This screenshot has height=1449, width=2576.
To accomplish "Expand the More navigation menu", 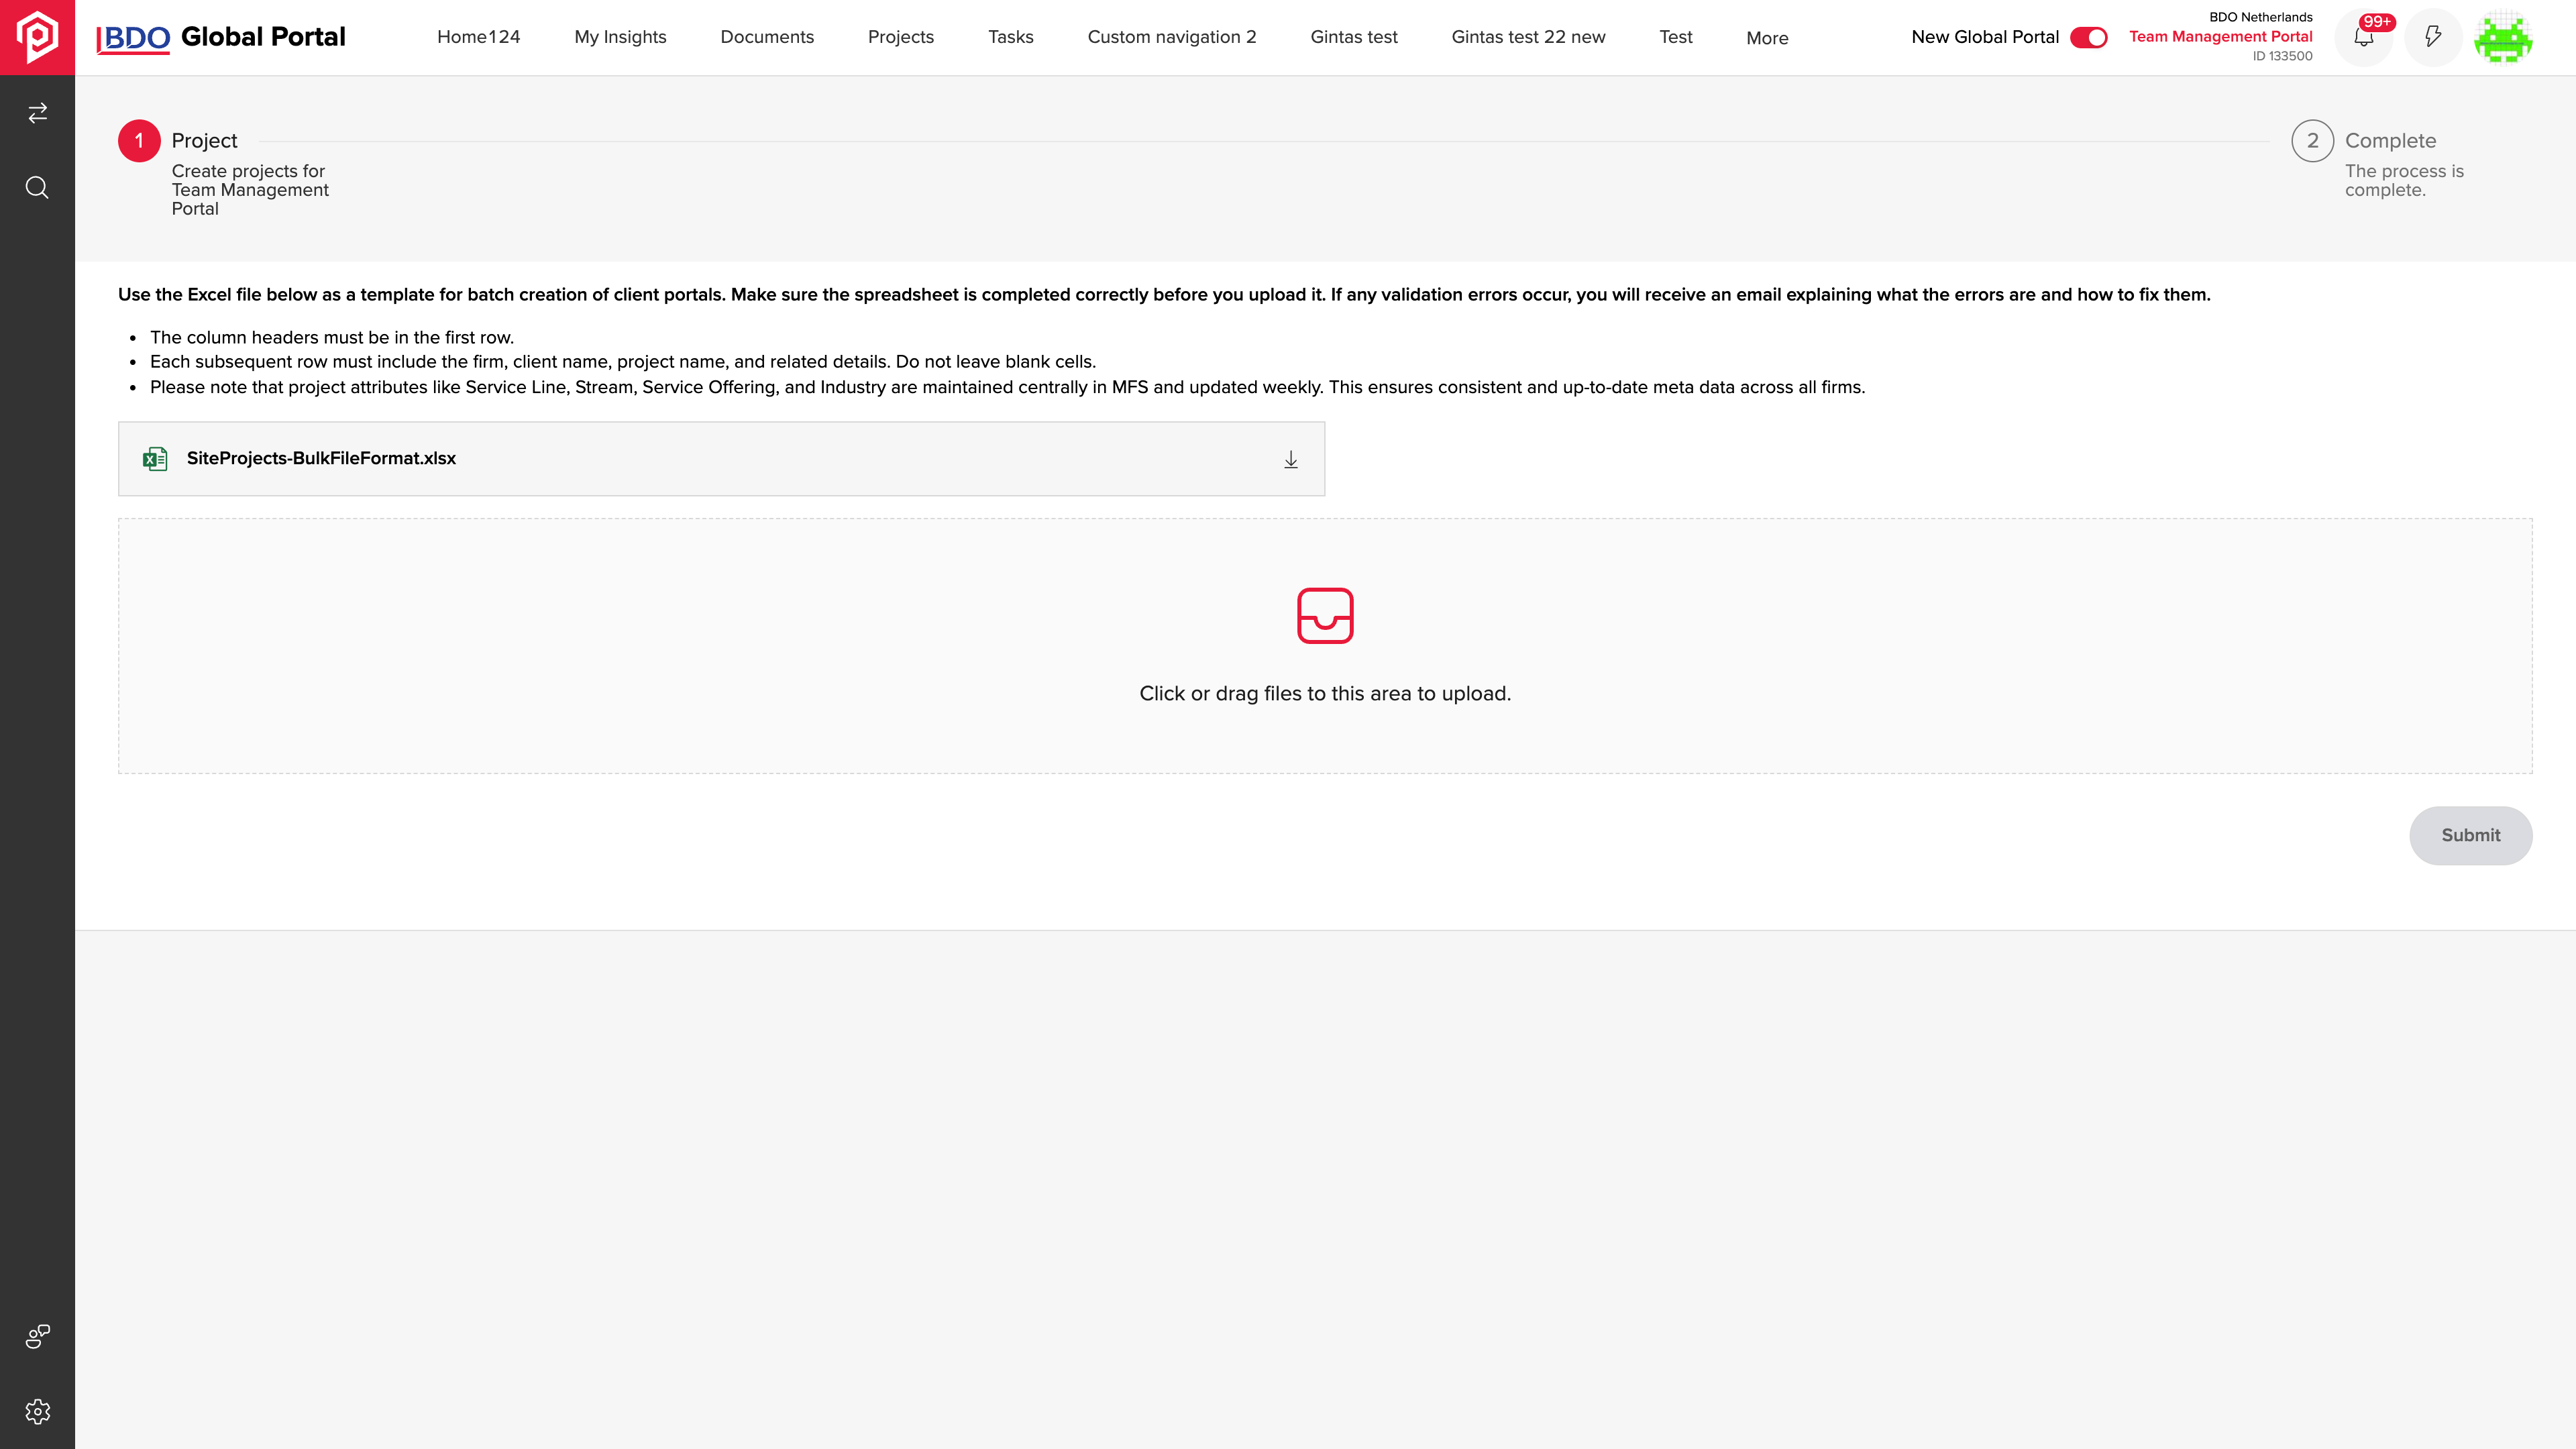I will [x=1767, y=38].
